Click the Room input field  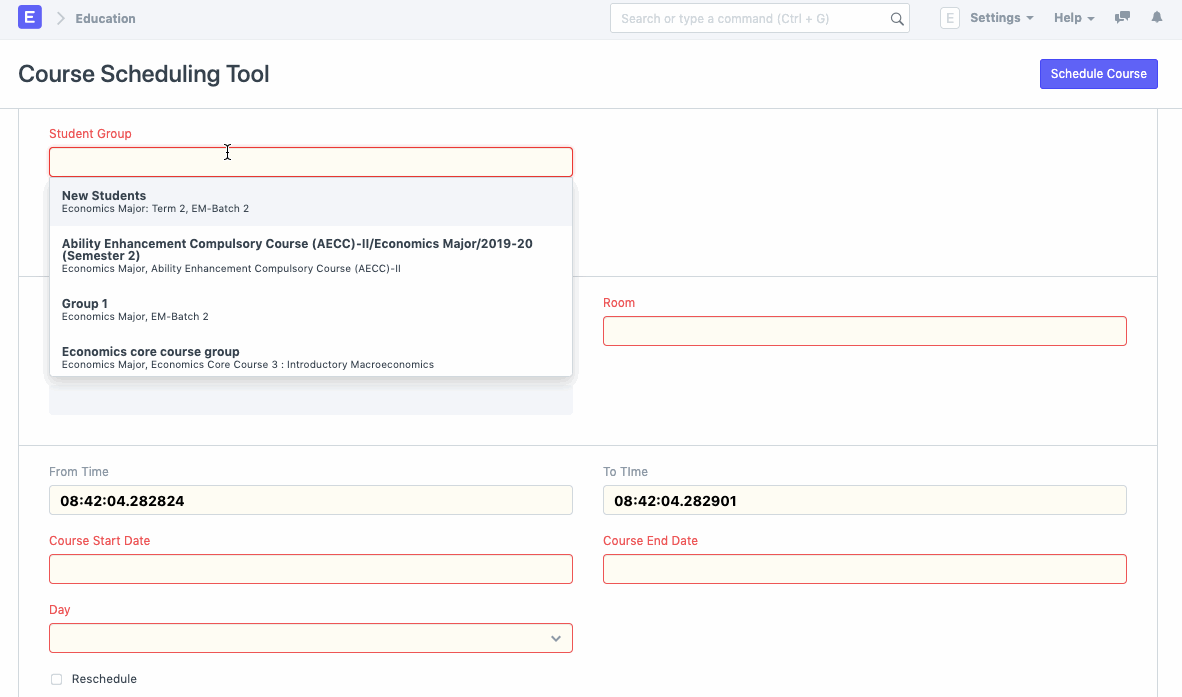point(864,331)
